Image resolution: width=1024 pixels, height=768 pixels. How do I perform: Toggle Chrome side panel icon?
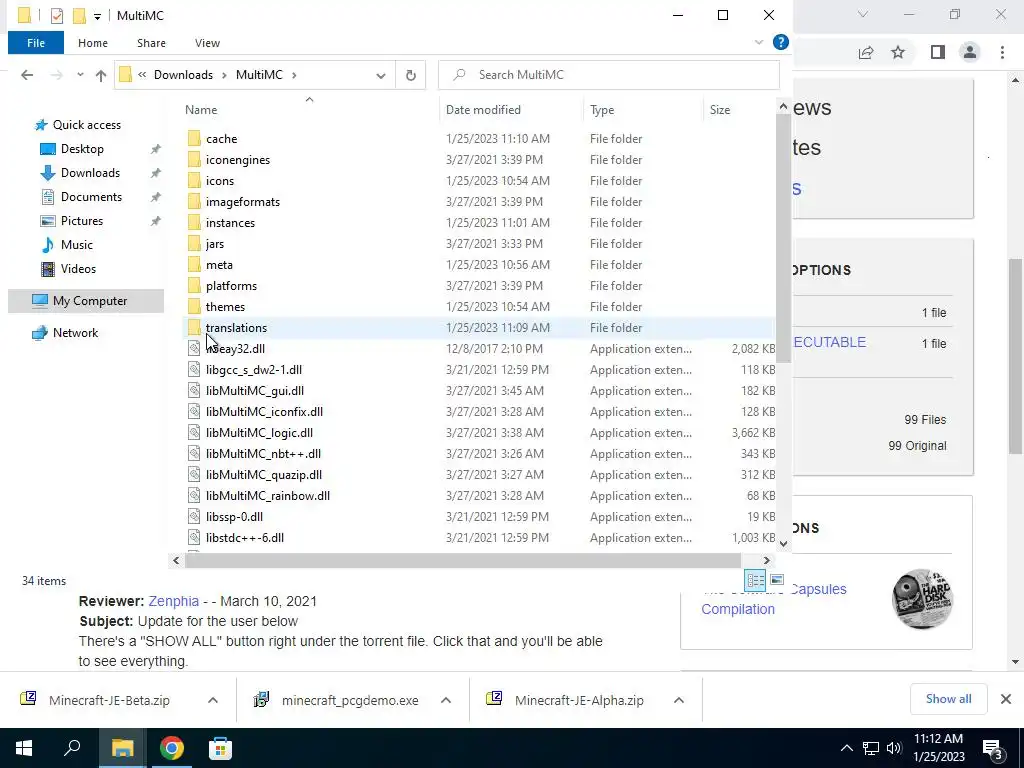click(938, 52)
